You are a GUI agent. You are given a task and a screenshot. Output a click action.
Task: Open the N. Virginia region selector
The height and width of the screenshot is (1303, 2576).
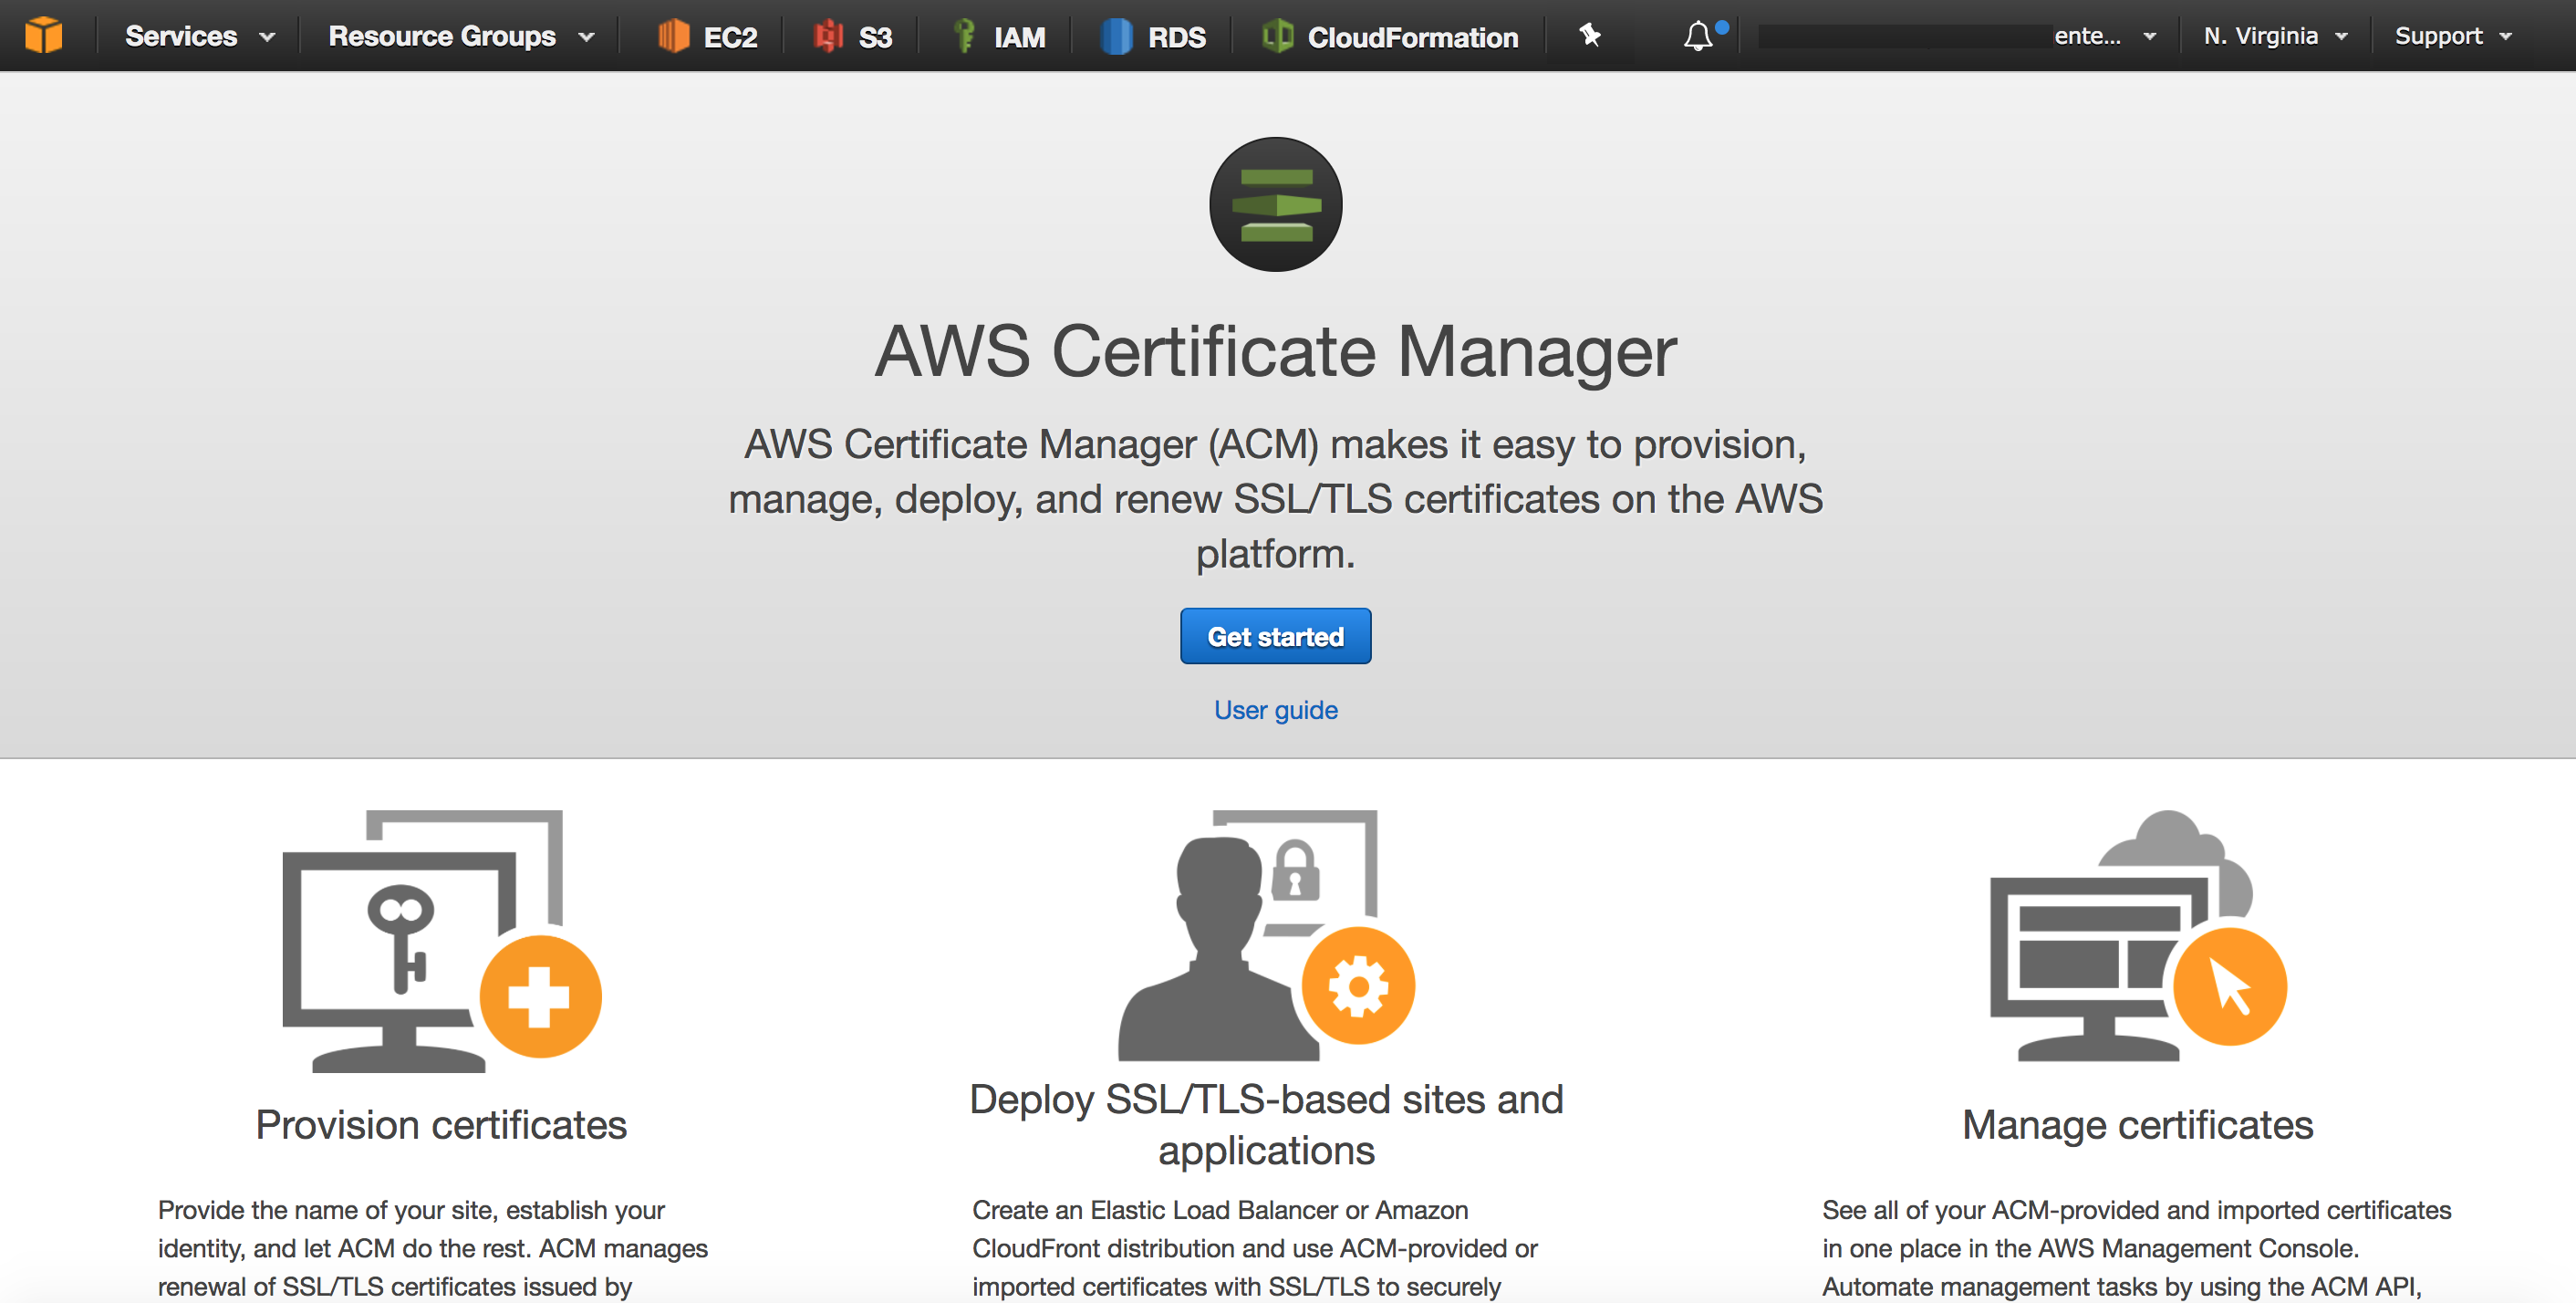[x=2275, y=36]
